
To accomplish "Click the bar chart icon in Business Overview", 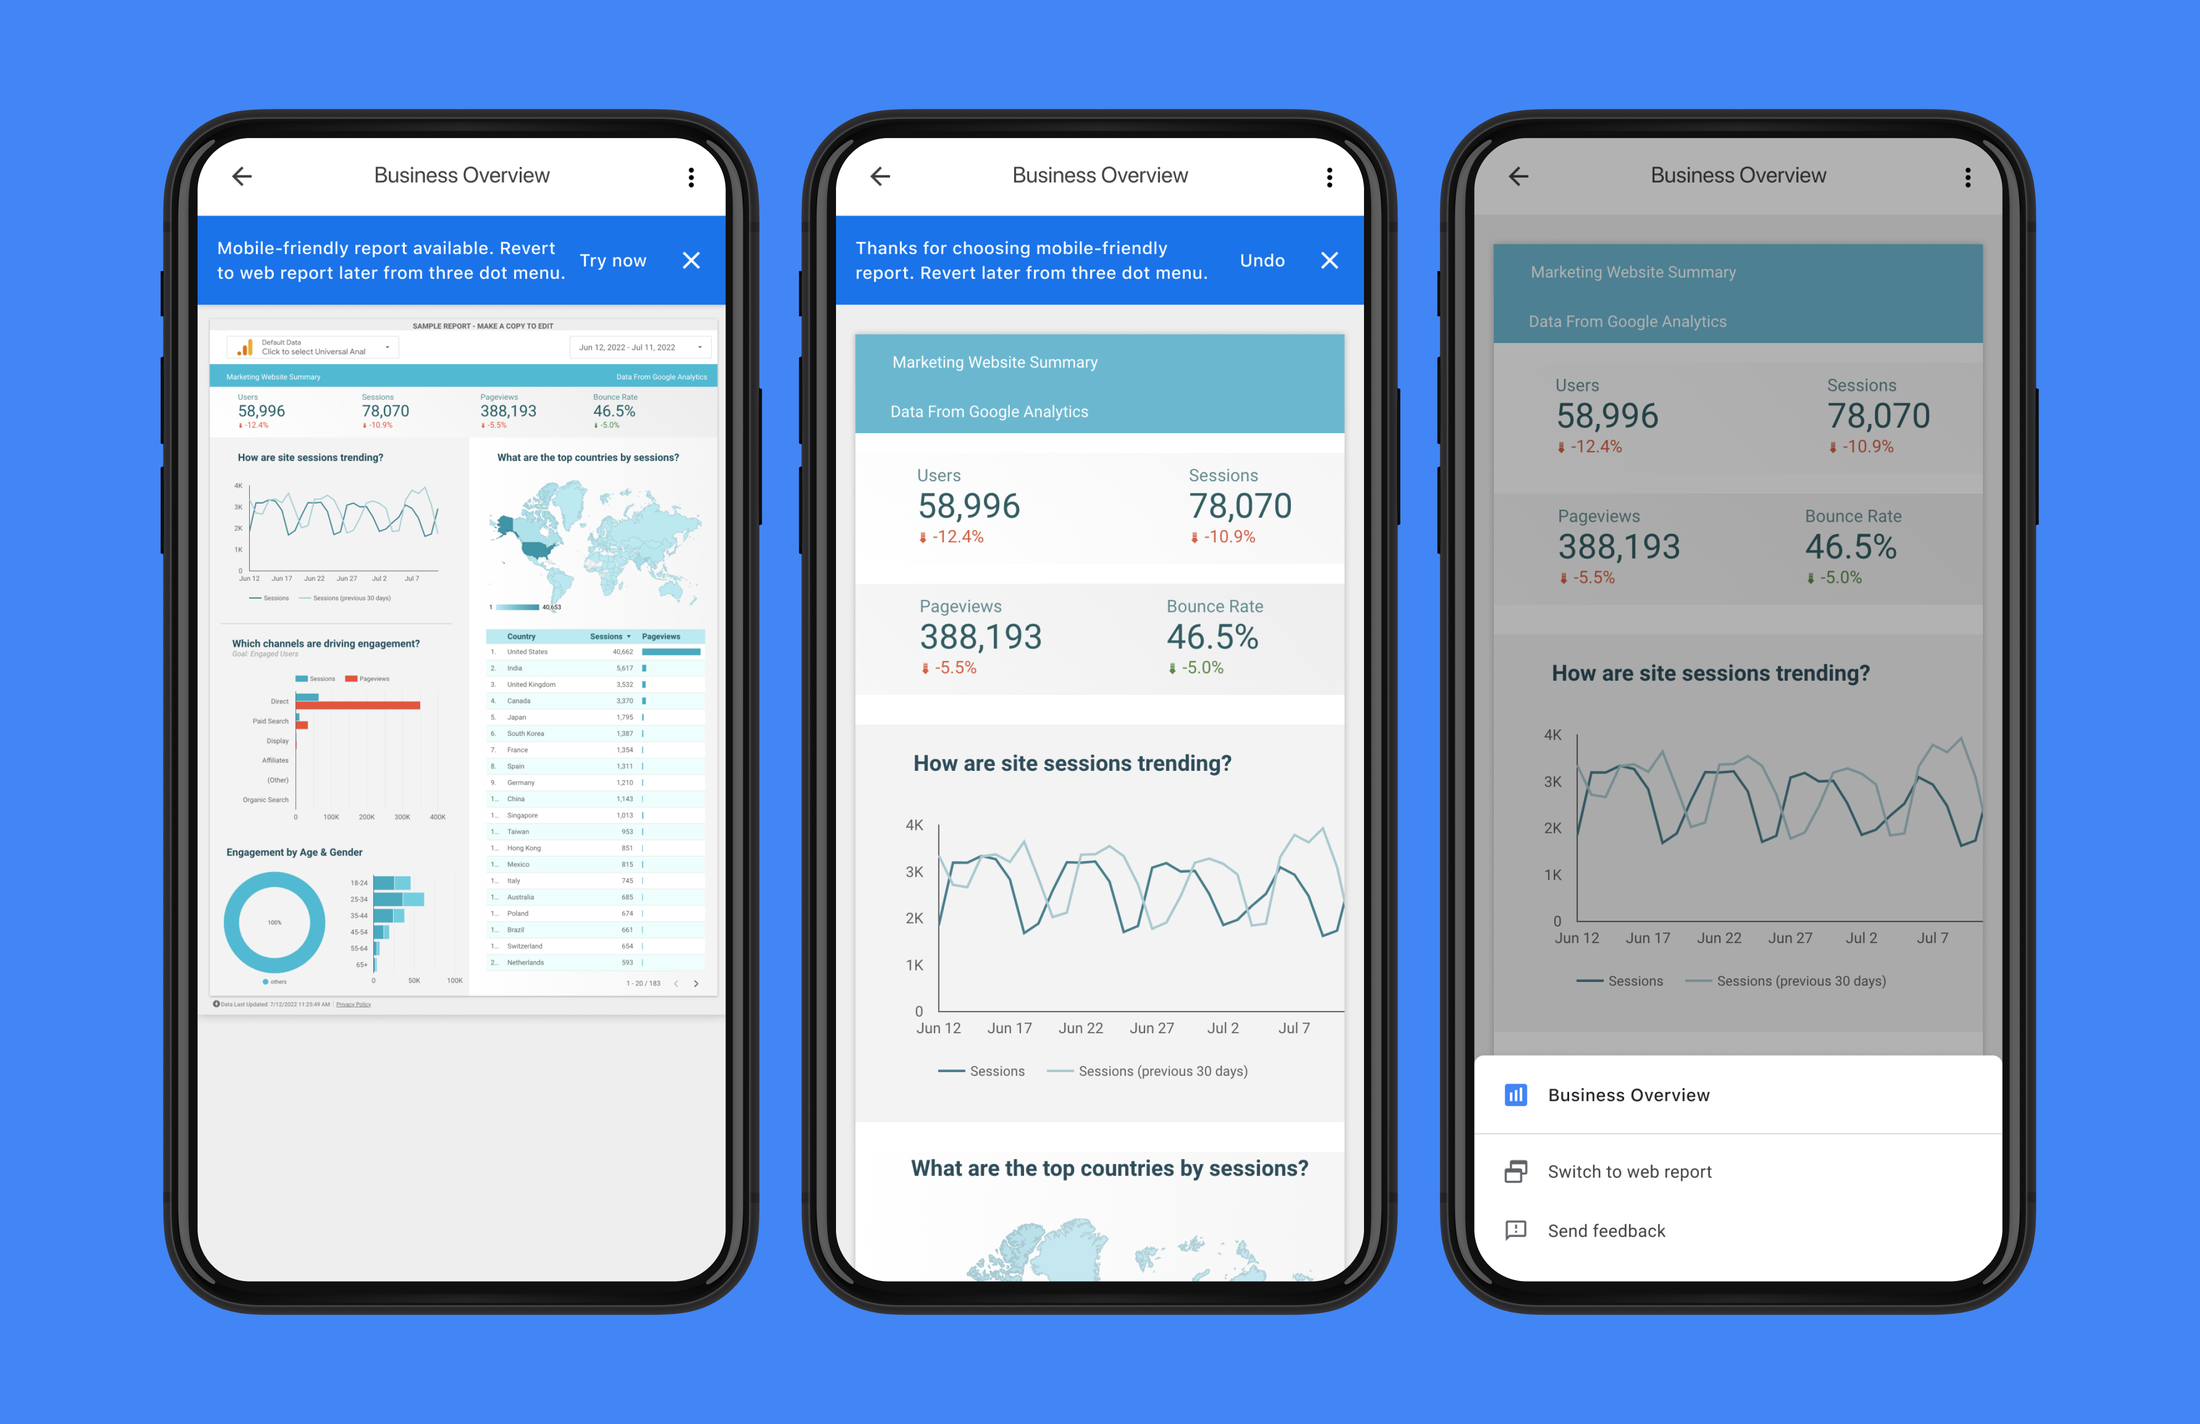I will point(1515,1097).
